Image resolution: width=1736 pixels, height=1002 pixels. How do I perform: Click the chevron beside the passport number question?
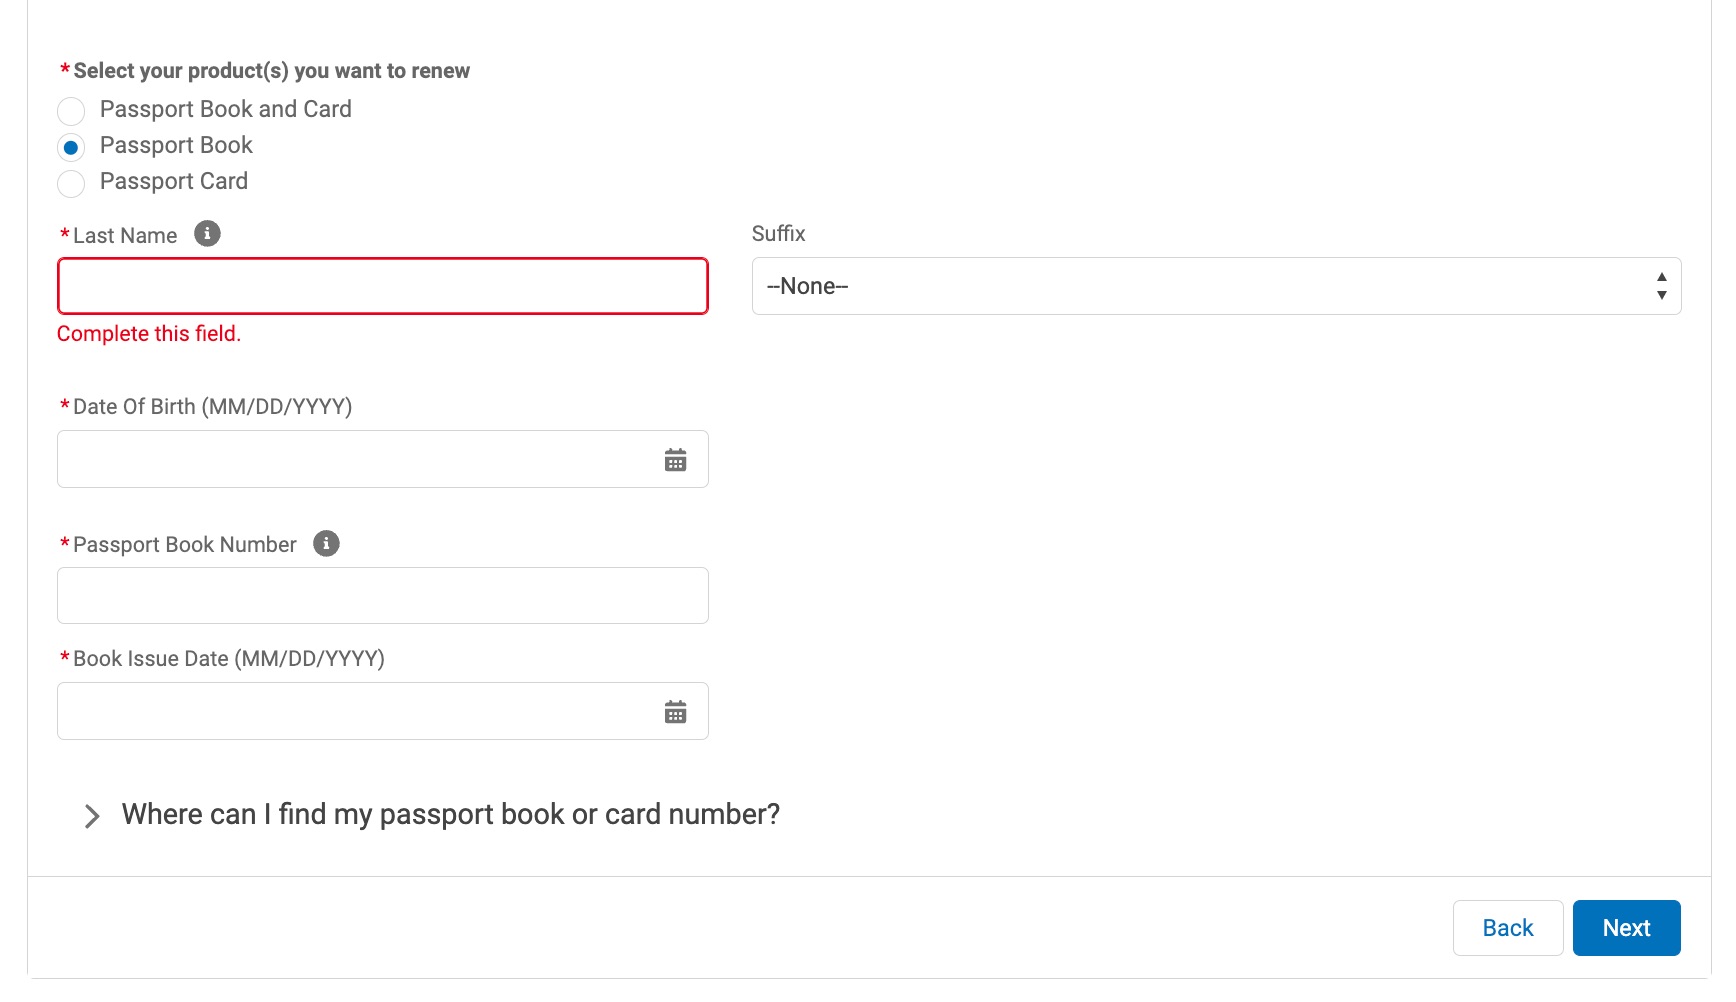click(x=93, y=816)
